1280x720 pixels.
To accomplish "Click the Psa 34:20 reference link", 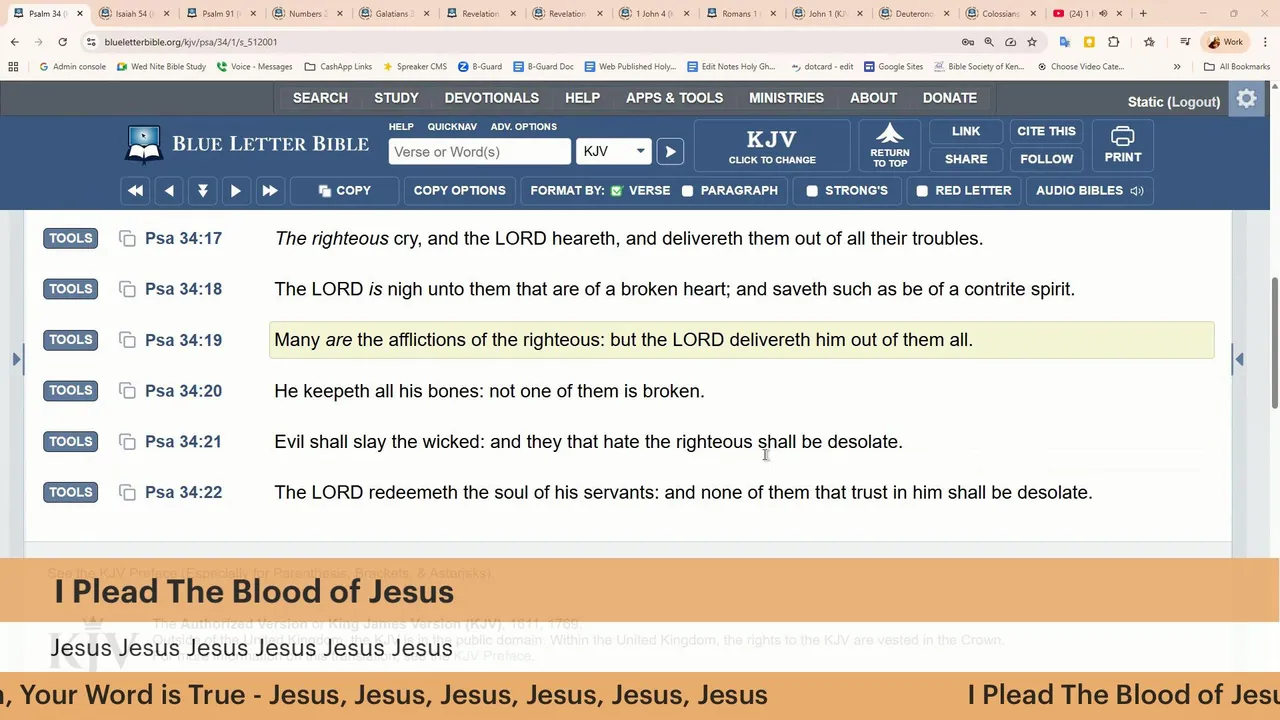I will (x=183, y=391).
